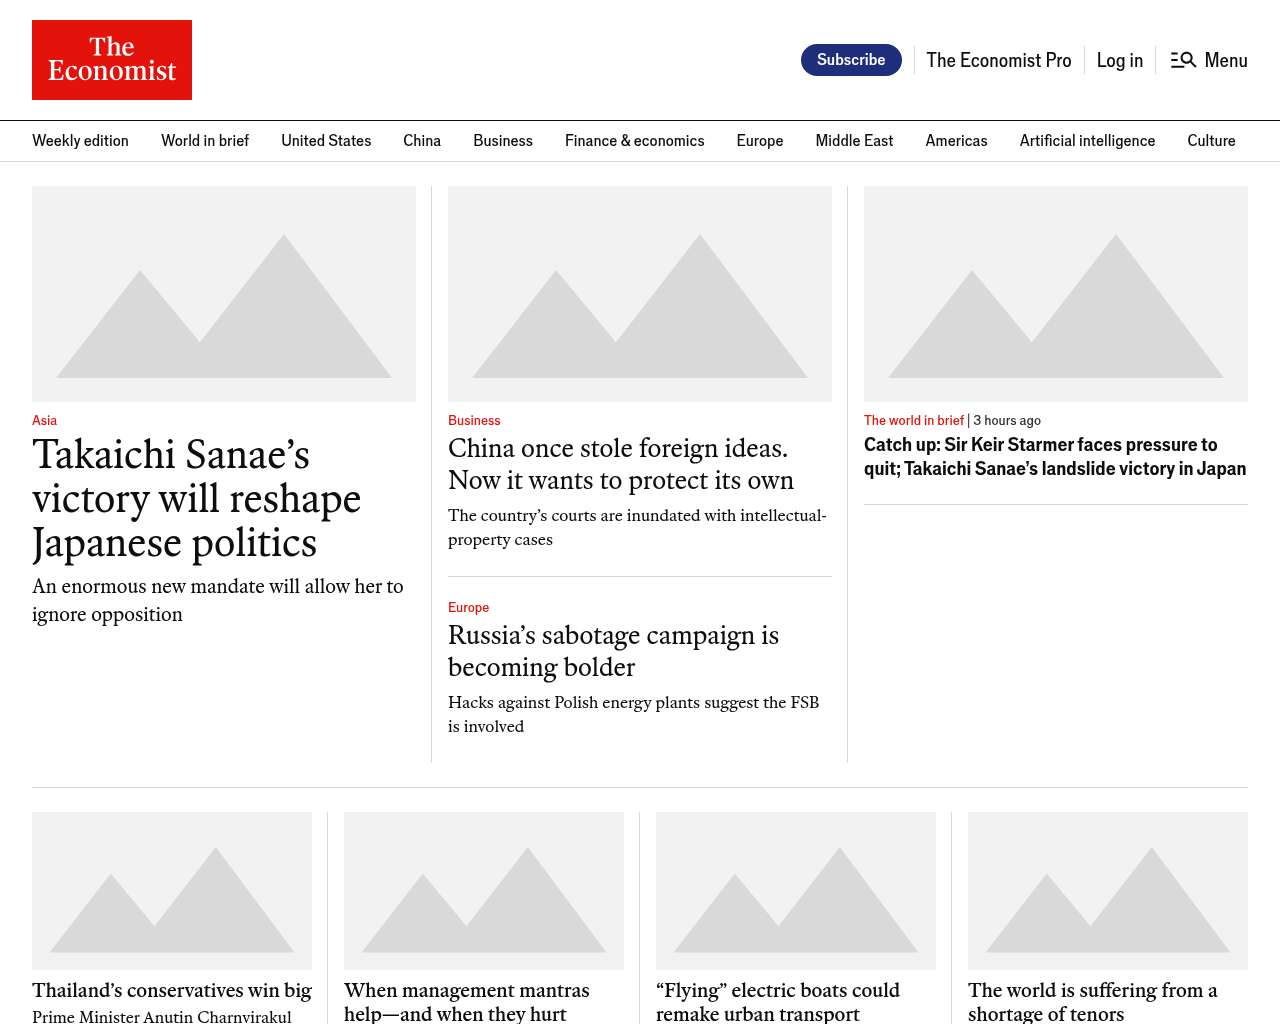Open World in brief nav item

point(205,141)
